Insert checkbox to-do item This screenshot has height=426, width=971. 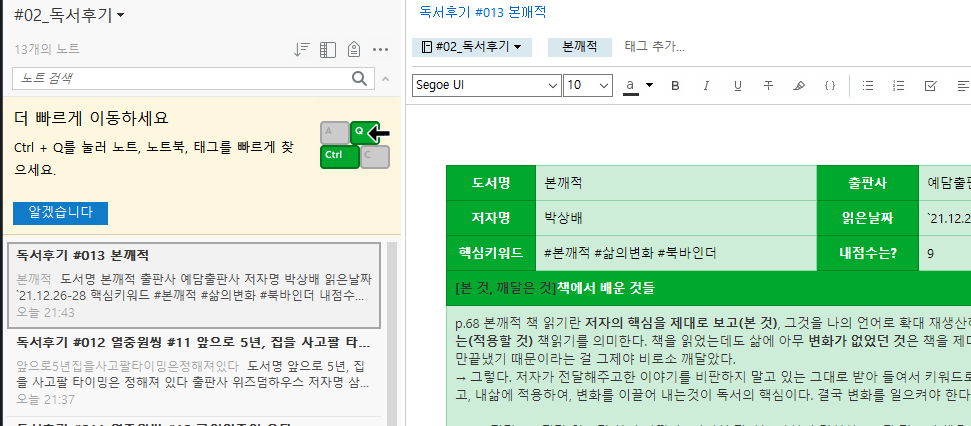pos(930,85)
